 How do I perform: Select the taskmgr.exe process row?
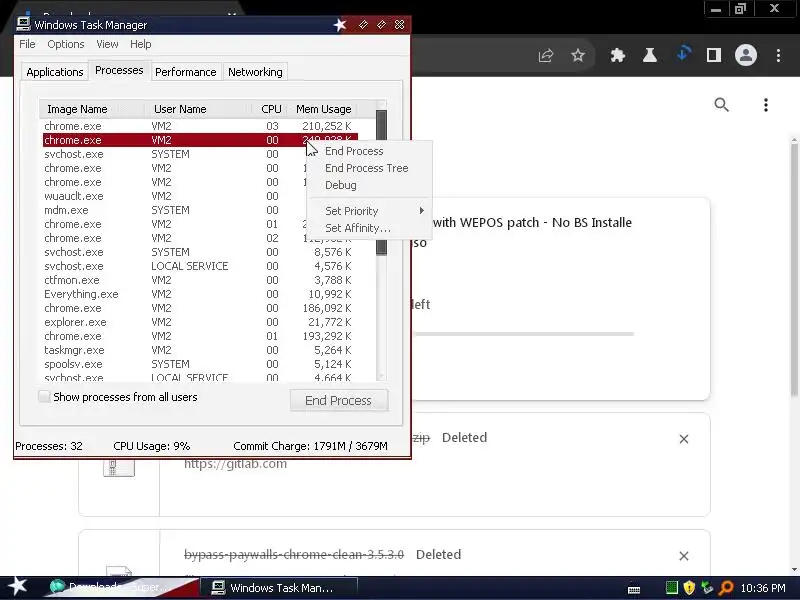click(199, 350)
